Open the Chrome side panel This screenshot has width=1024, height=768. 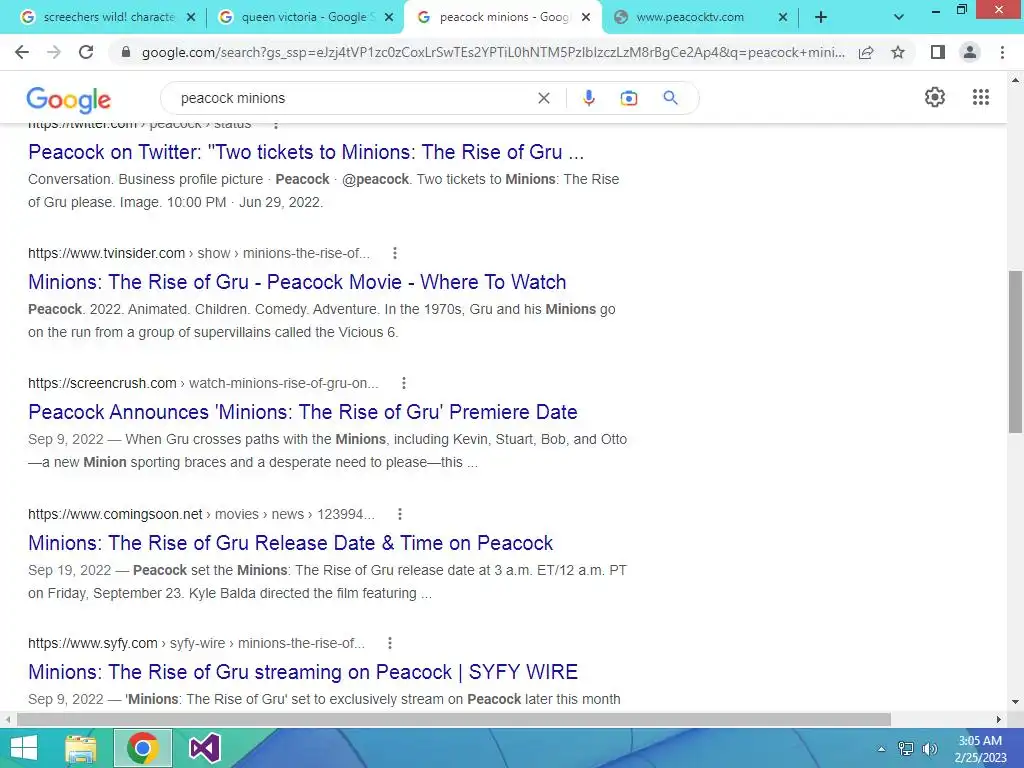(938, 52)
